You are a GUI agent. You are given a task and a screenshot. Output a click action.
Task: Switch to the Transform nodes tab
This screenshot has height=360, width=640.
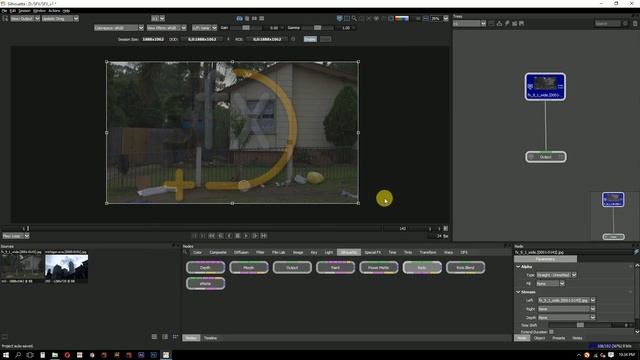tap(428, 252)
